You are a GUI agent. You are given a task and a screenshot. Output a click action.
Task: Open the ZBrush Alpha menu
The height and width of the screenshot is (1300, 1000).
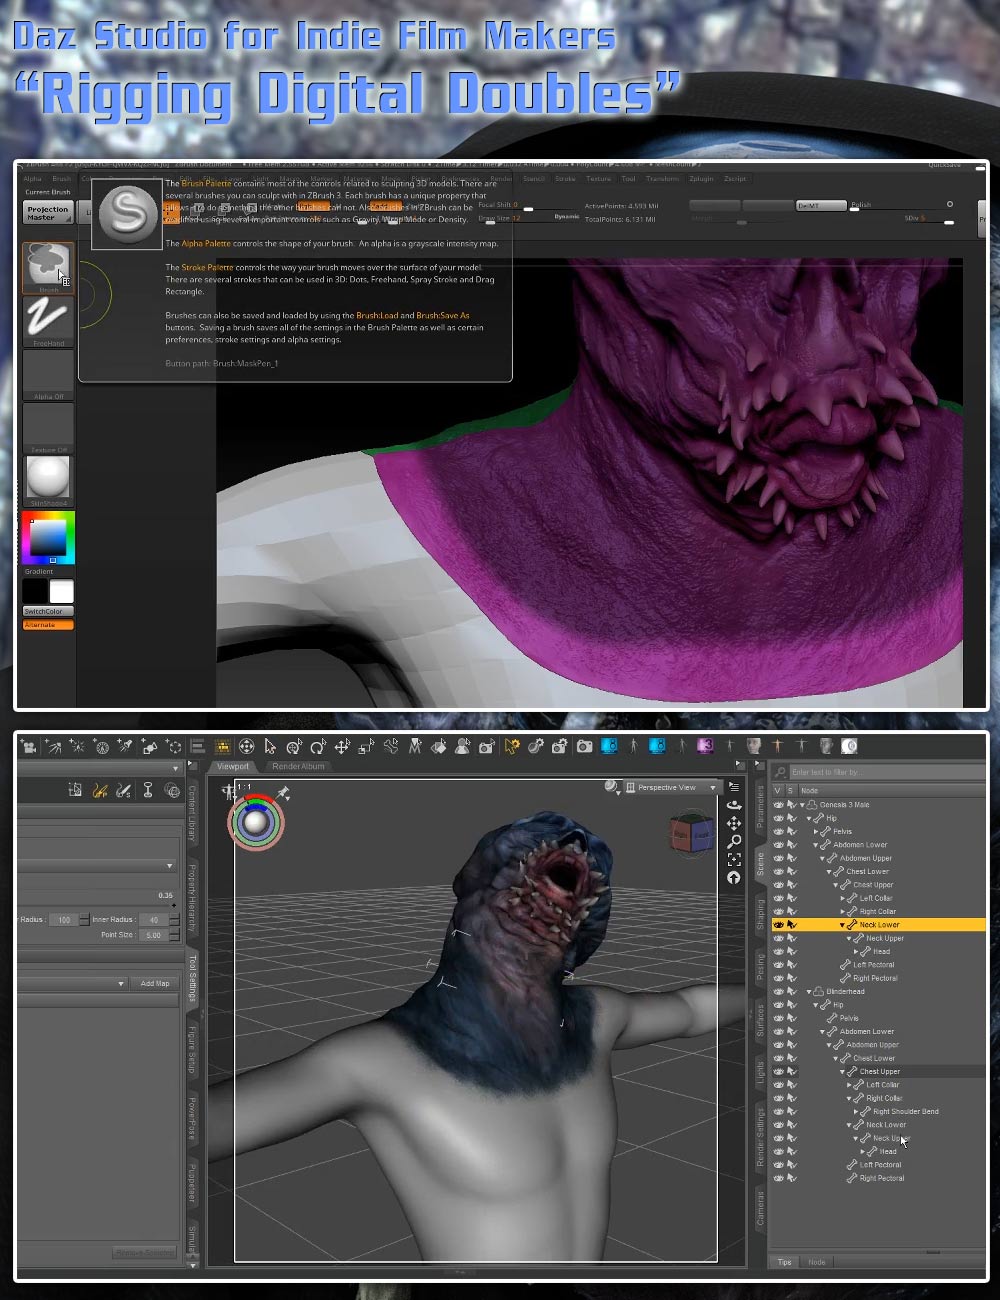(33, 179)
